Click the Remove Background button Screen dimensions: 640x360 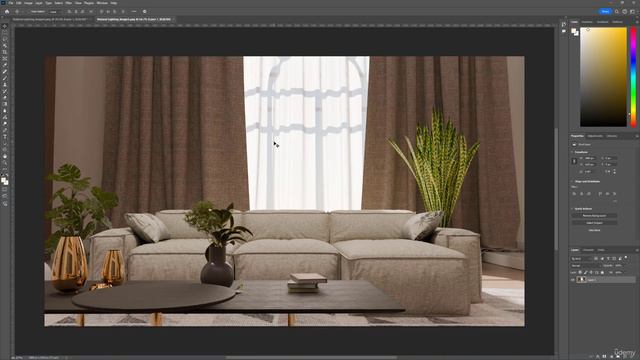[594, 216]
